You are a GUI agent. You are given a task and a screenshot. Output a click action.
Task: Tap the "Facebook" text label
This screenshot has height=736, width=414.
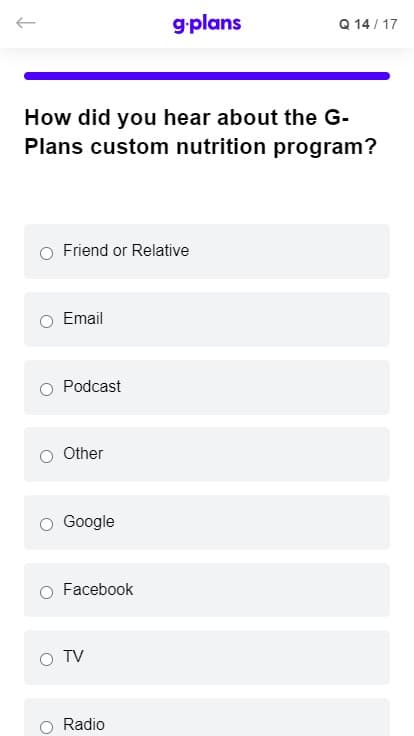coord(98,590)
